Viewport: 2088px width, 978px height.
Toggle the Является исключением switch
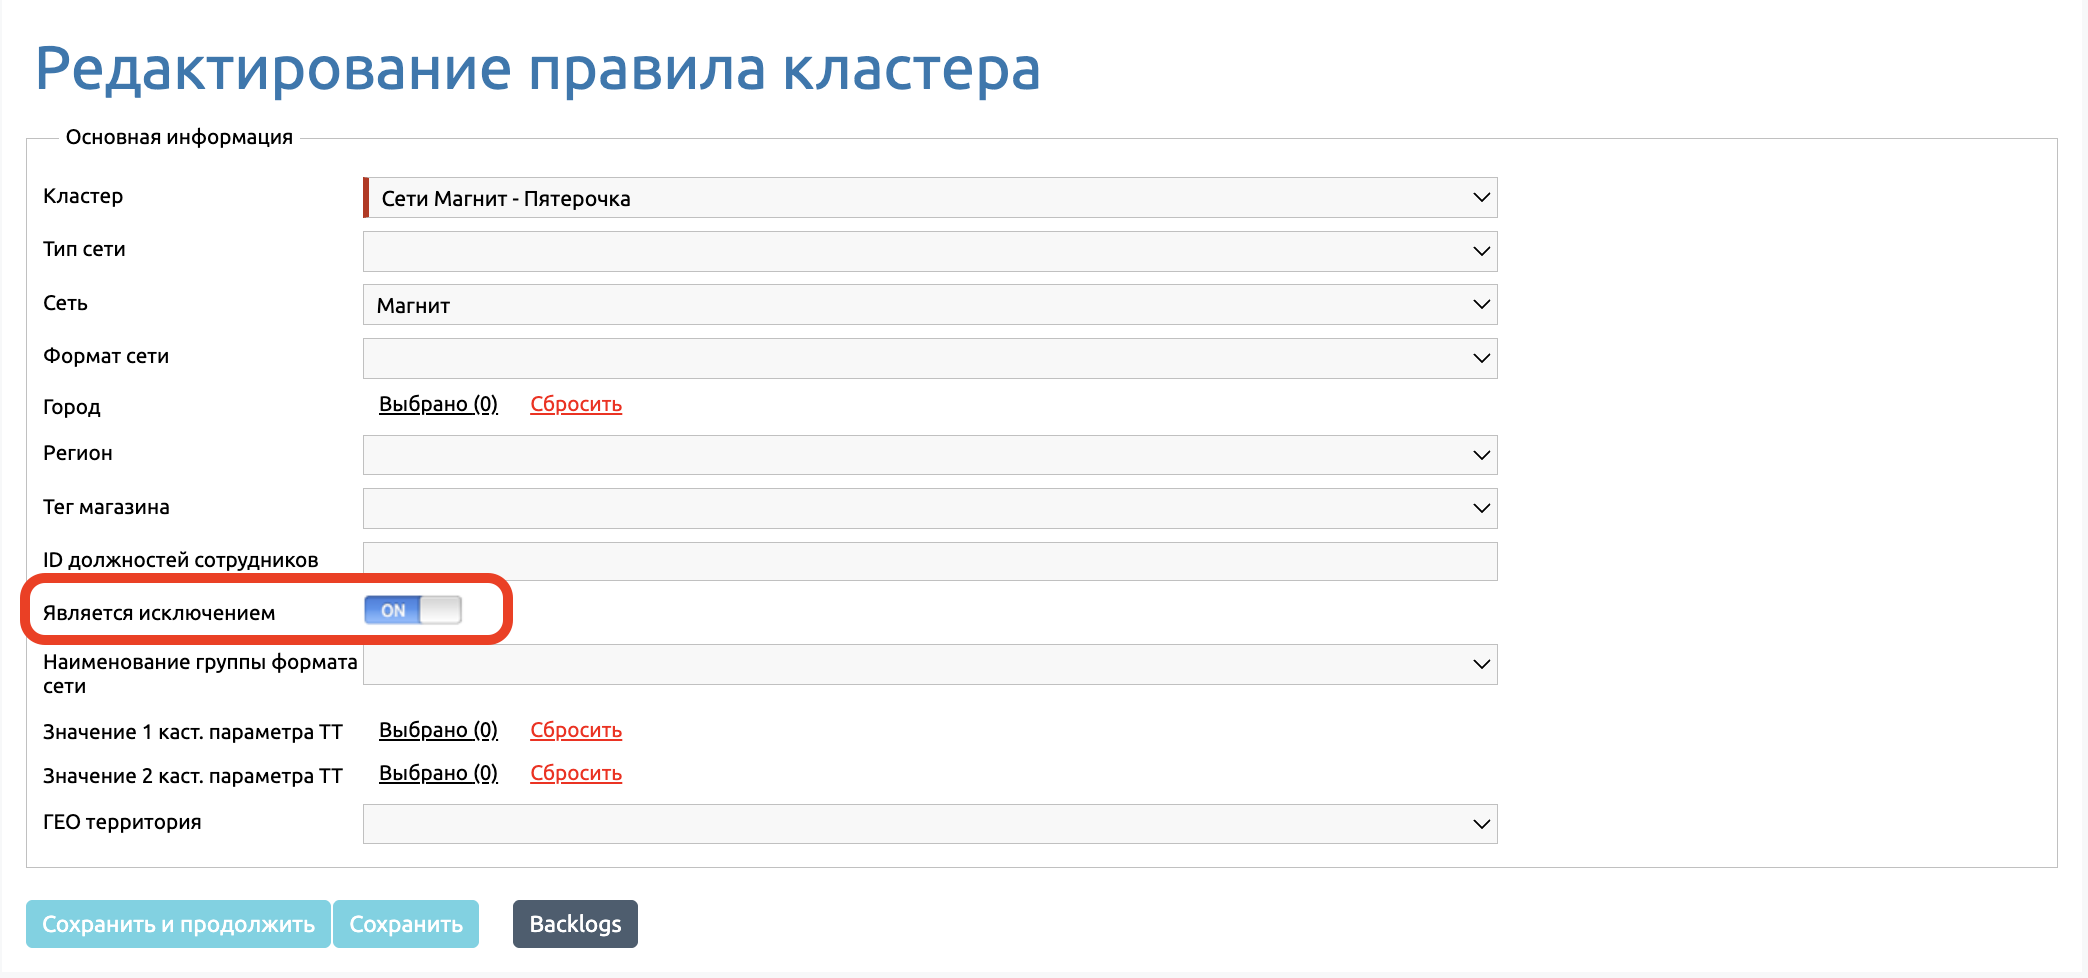tap(413, 610)
